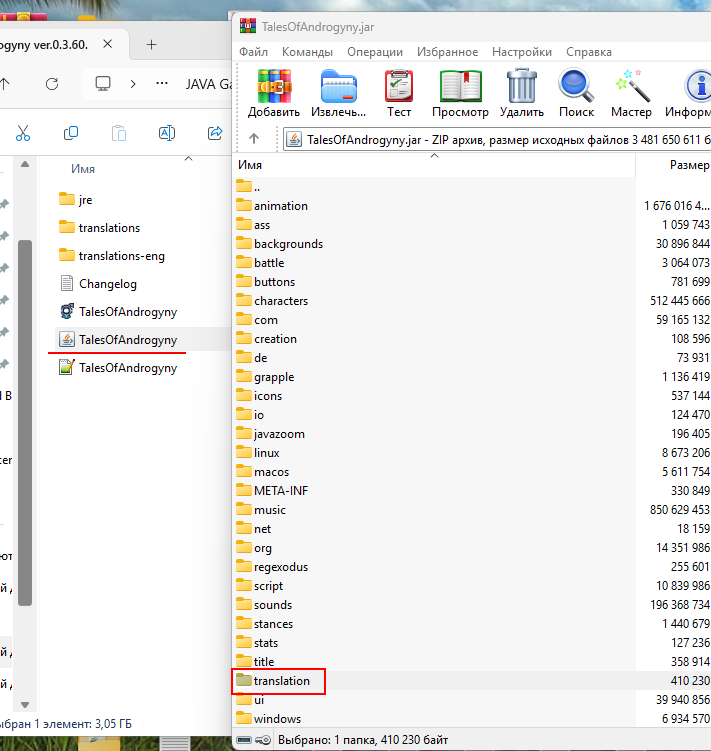Open the Операции menu
The width and height of the screenshot is (711, 751).
375,52
